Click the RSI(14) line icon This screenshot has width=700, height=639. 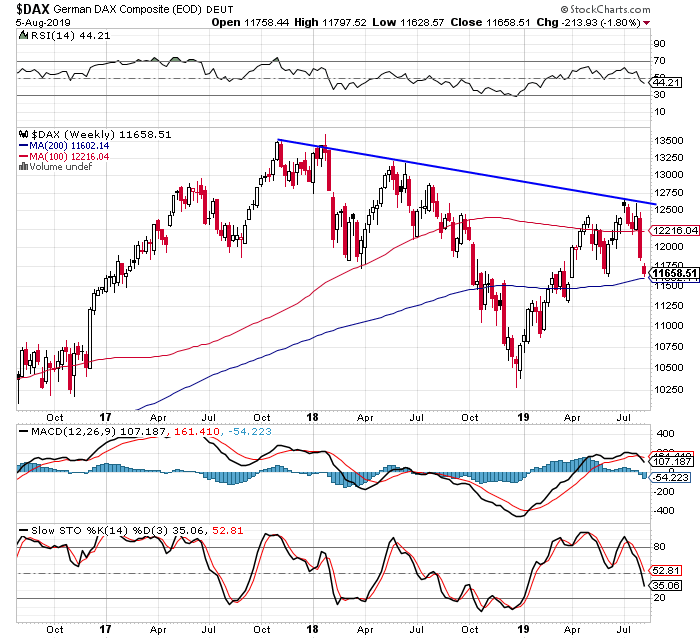tap(23, 35)
